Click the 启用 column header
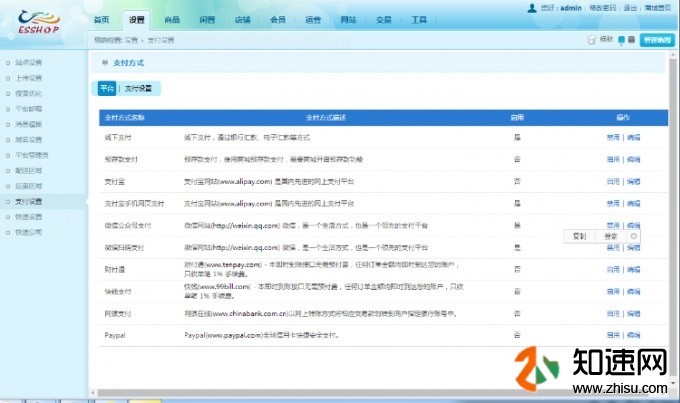 point(517,118)
